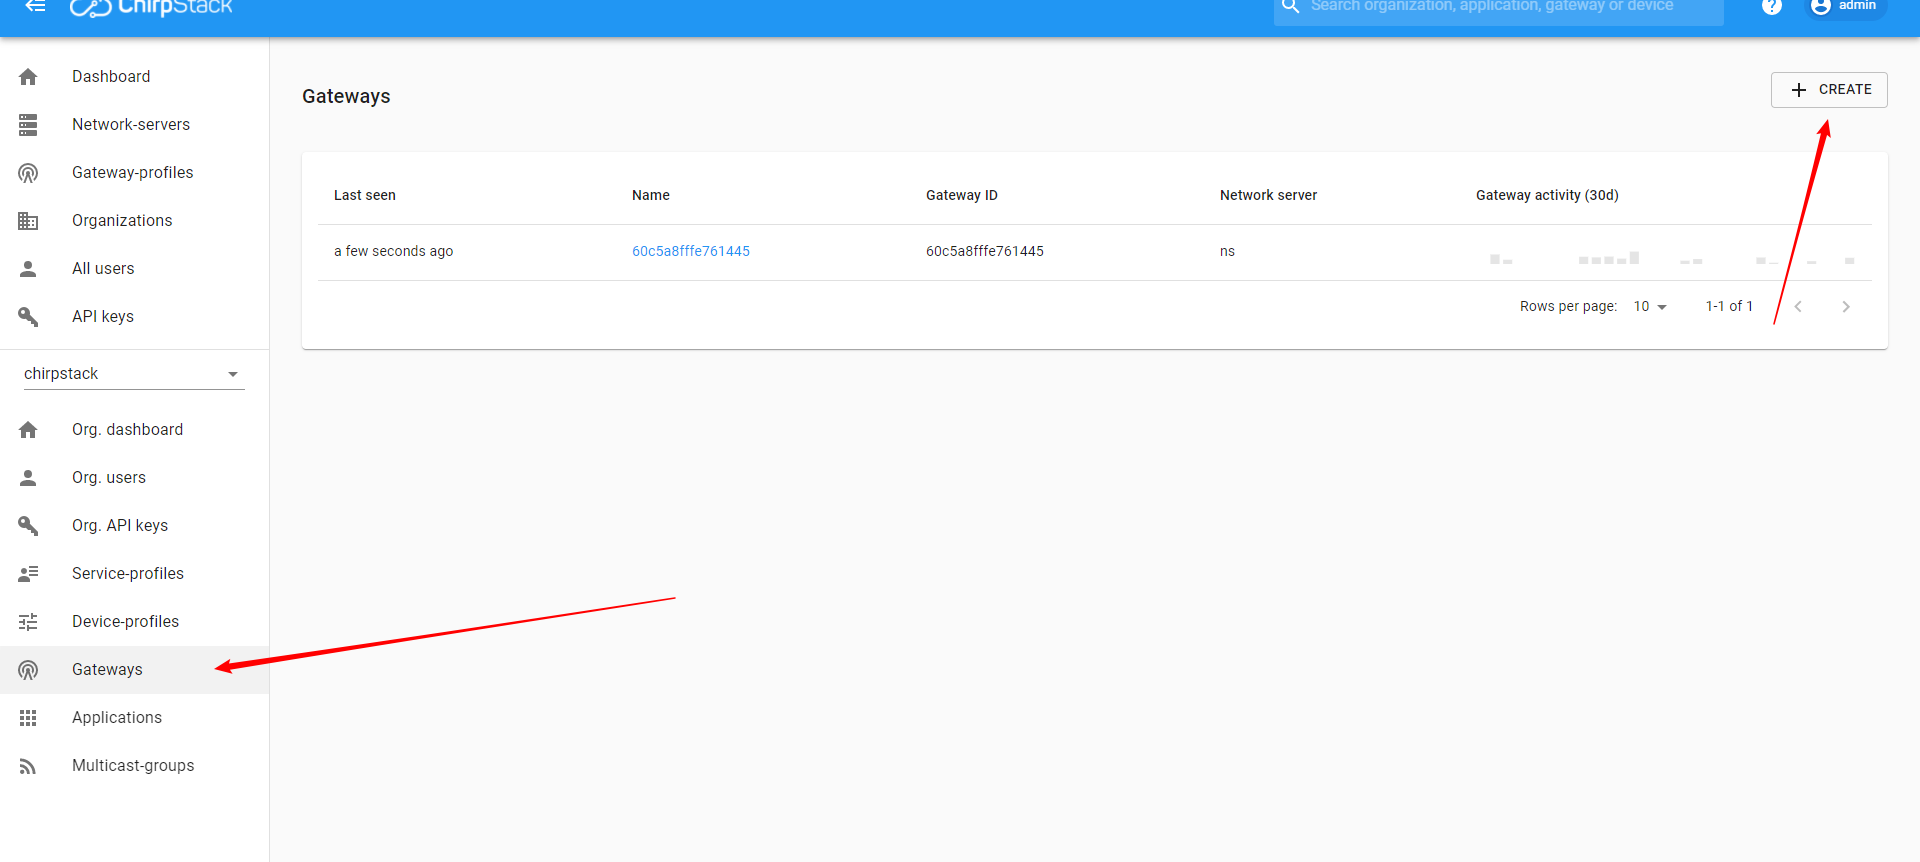This screenshot has width=1920, height=862.
Task: Select Gateways menu item
Action: point(134,670)
